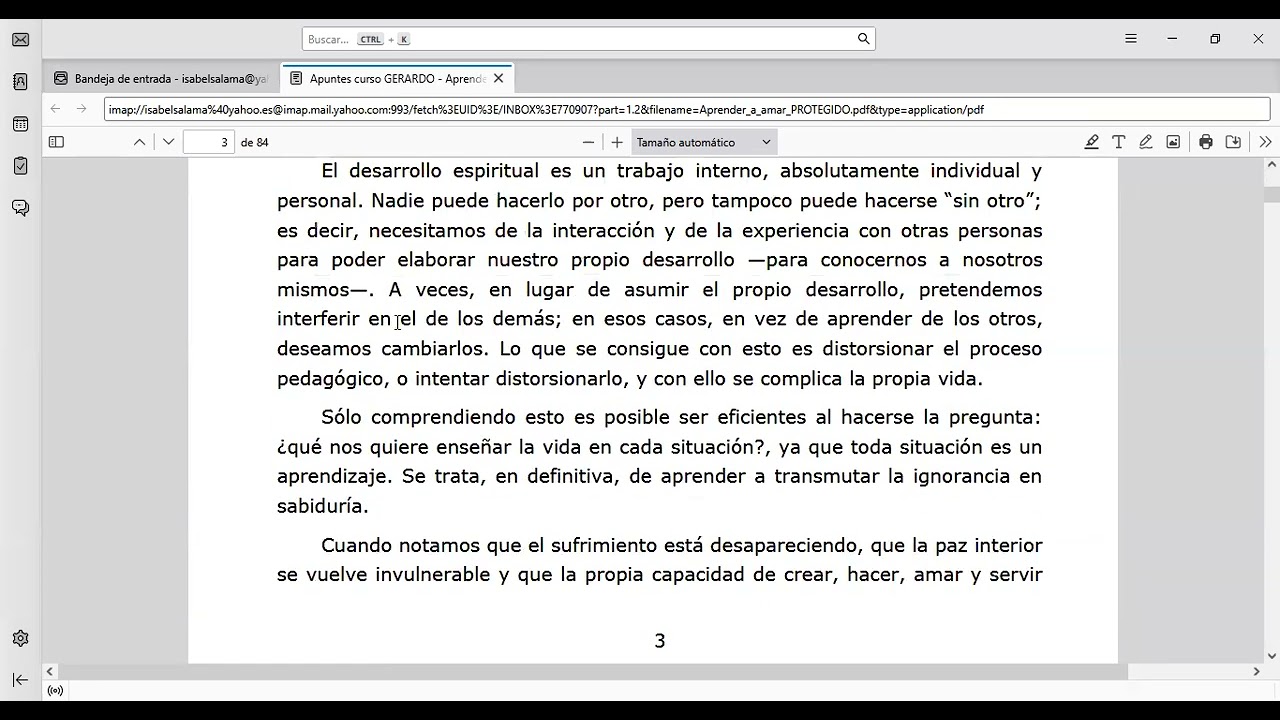Switch to Bandeja de entrada tab

(x=161, y=78)
